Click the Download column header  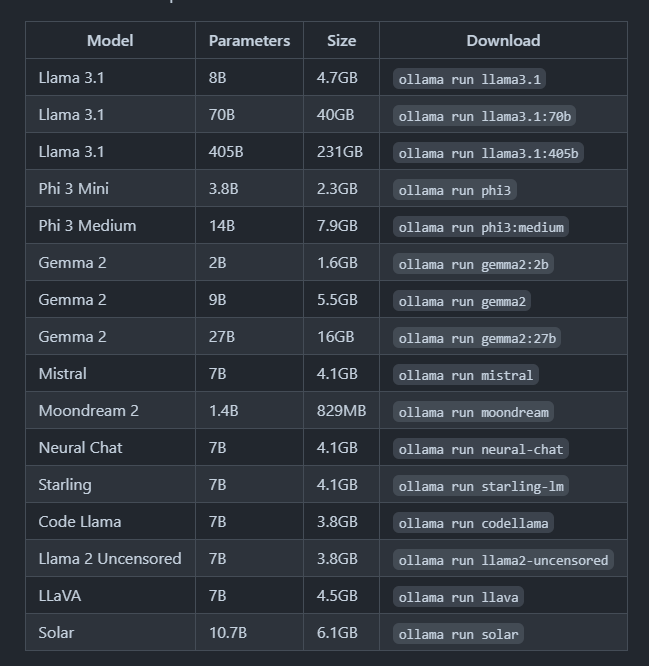click(x=503, y=40)
